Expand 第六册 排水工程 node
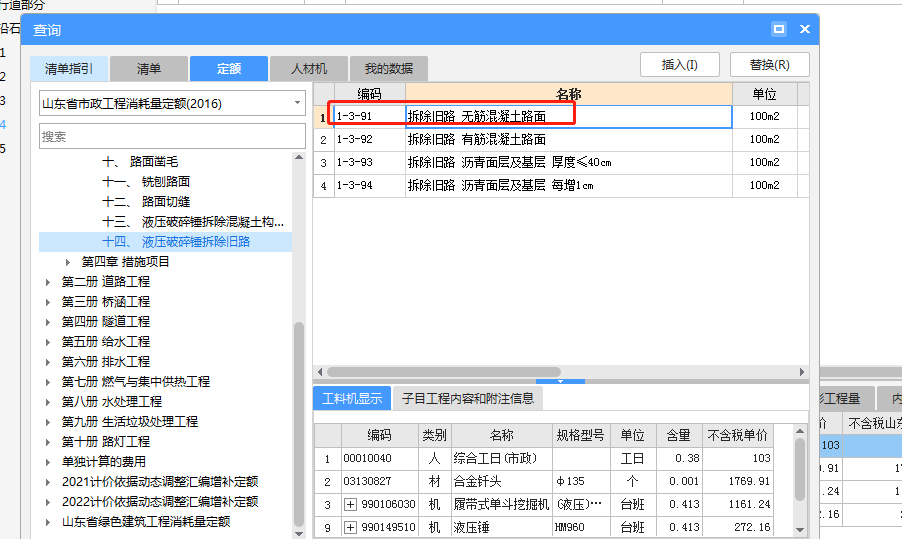The image size is (902, 539). point(48,362)
